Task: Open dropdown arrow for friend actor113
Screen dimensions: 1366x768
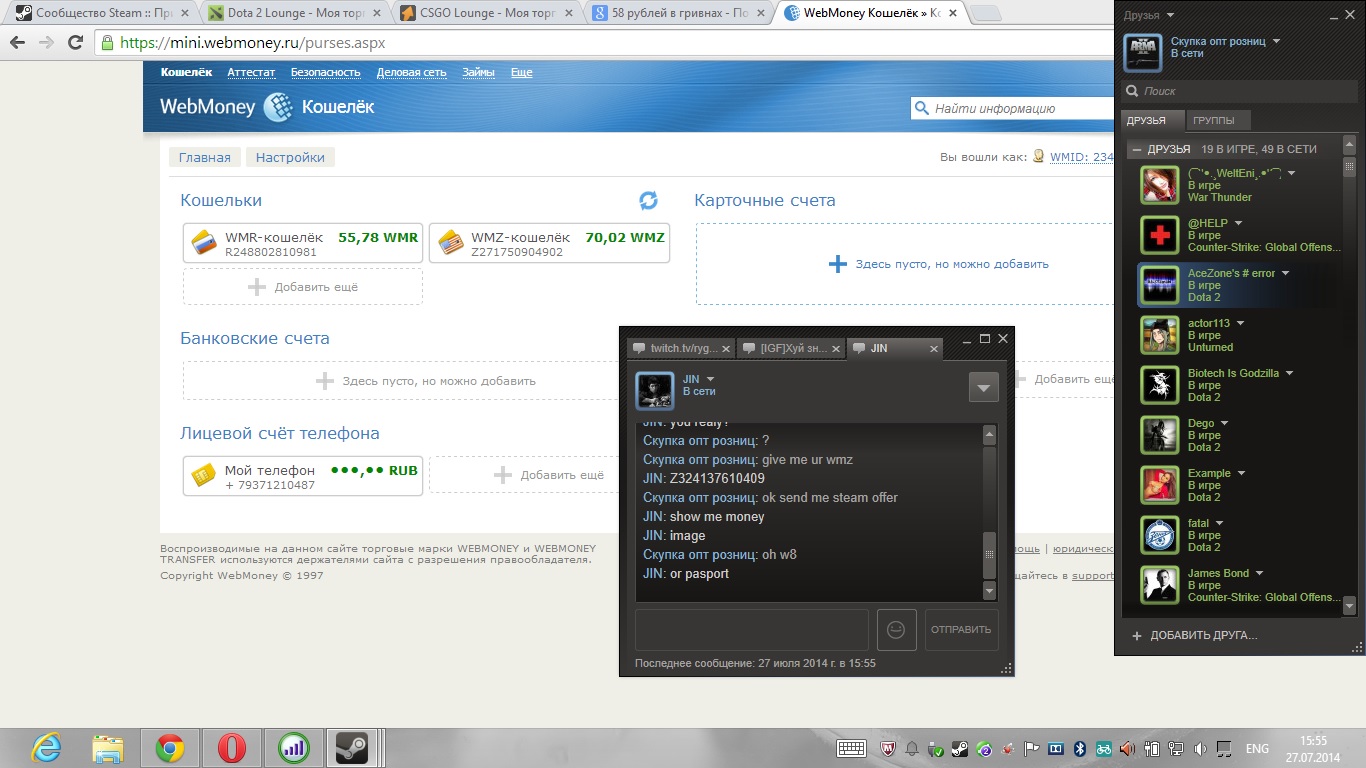Action: click(1240, 323)
